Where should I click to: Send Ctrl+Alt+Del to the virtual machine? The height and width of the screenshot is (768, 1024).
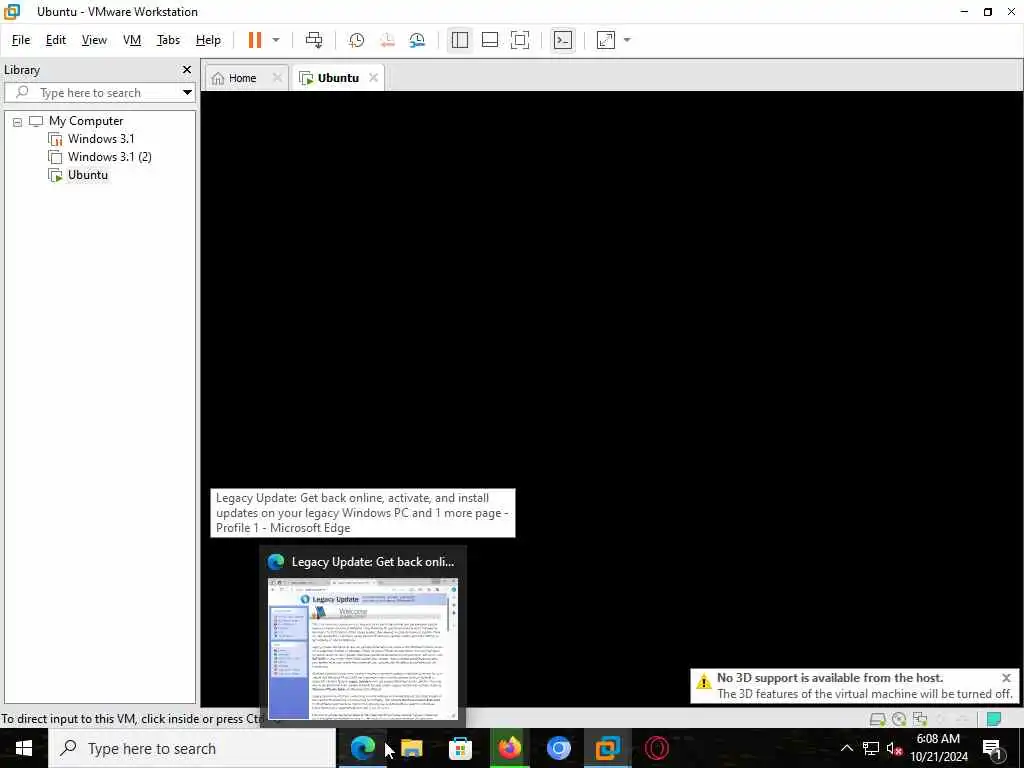tap(314, 40)
